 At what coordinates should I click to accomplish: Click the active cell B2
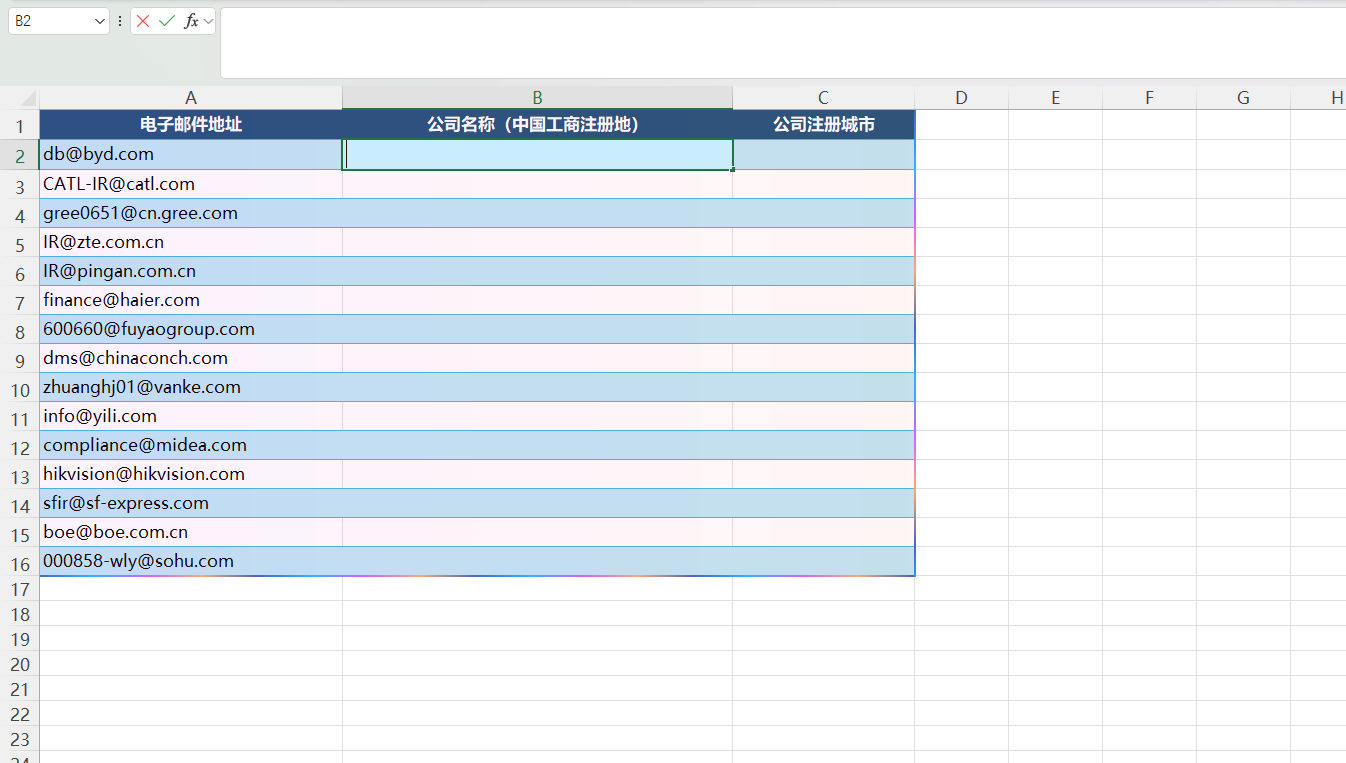click(538, 155)
